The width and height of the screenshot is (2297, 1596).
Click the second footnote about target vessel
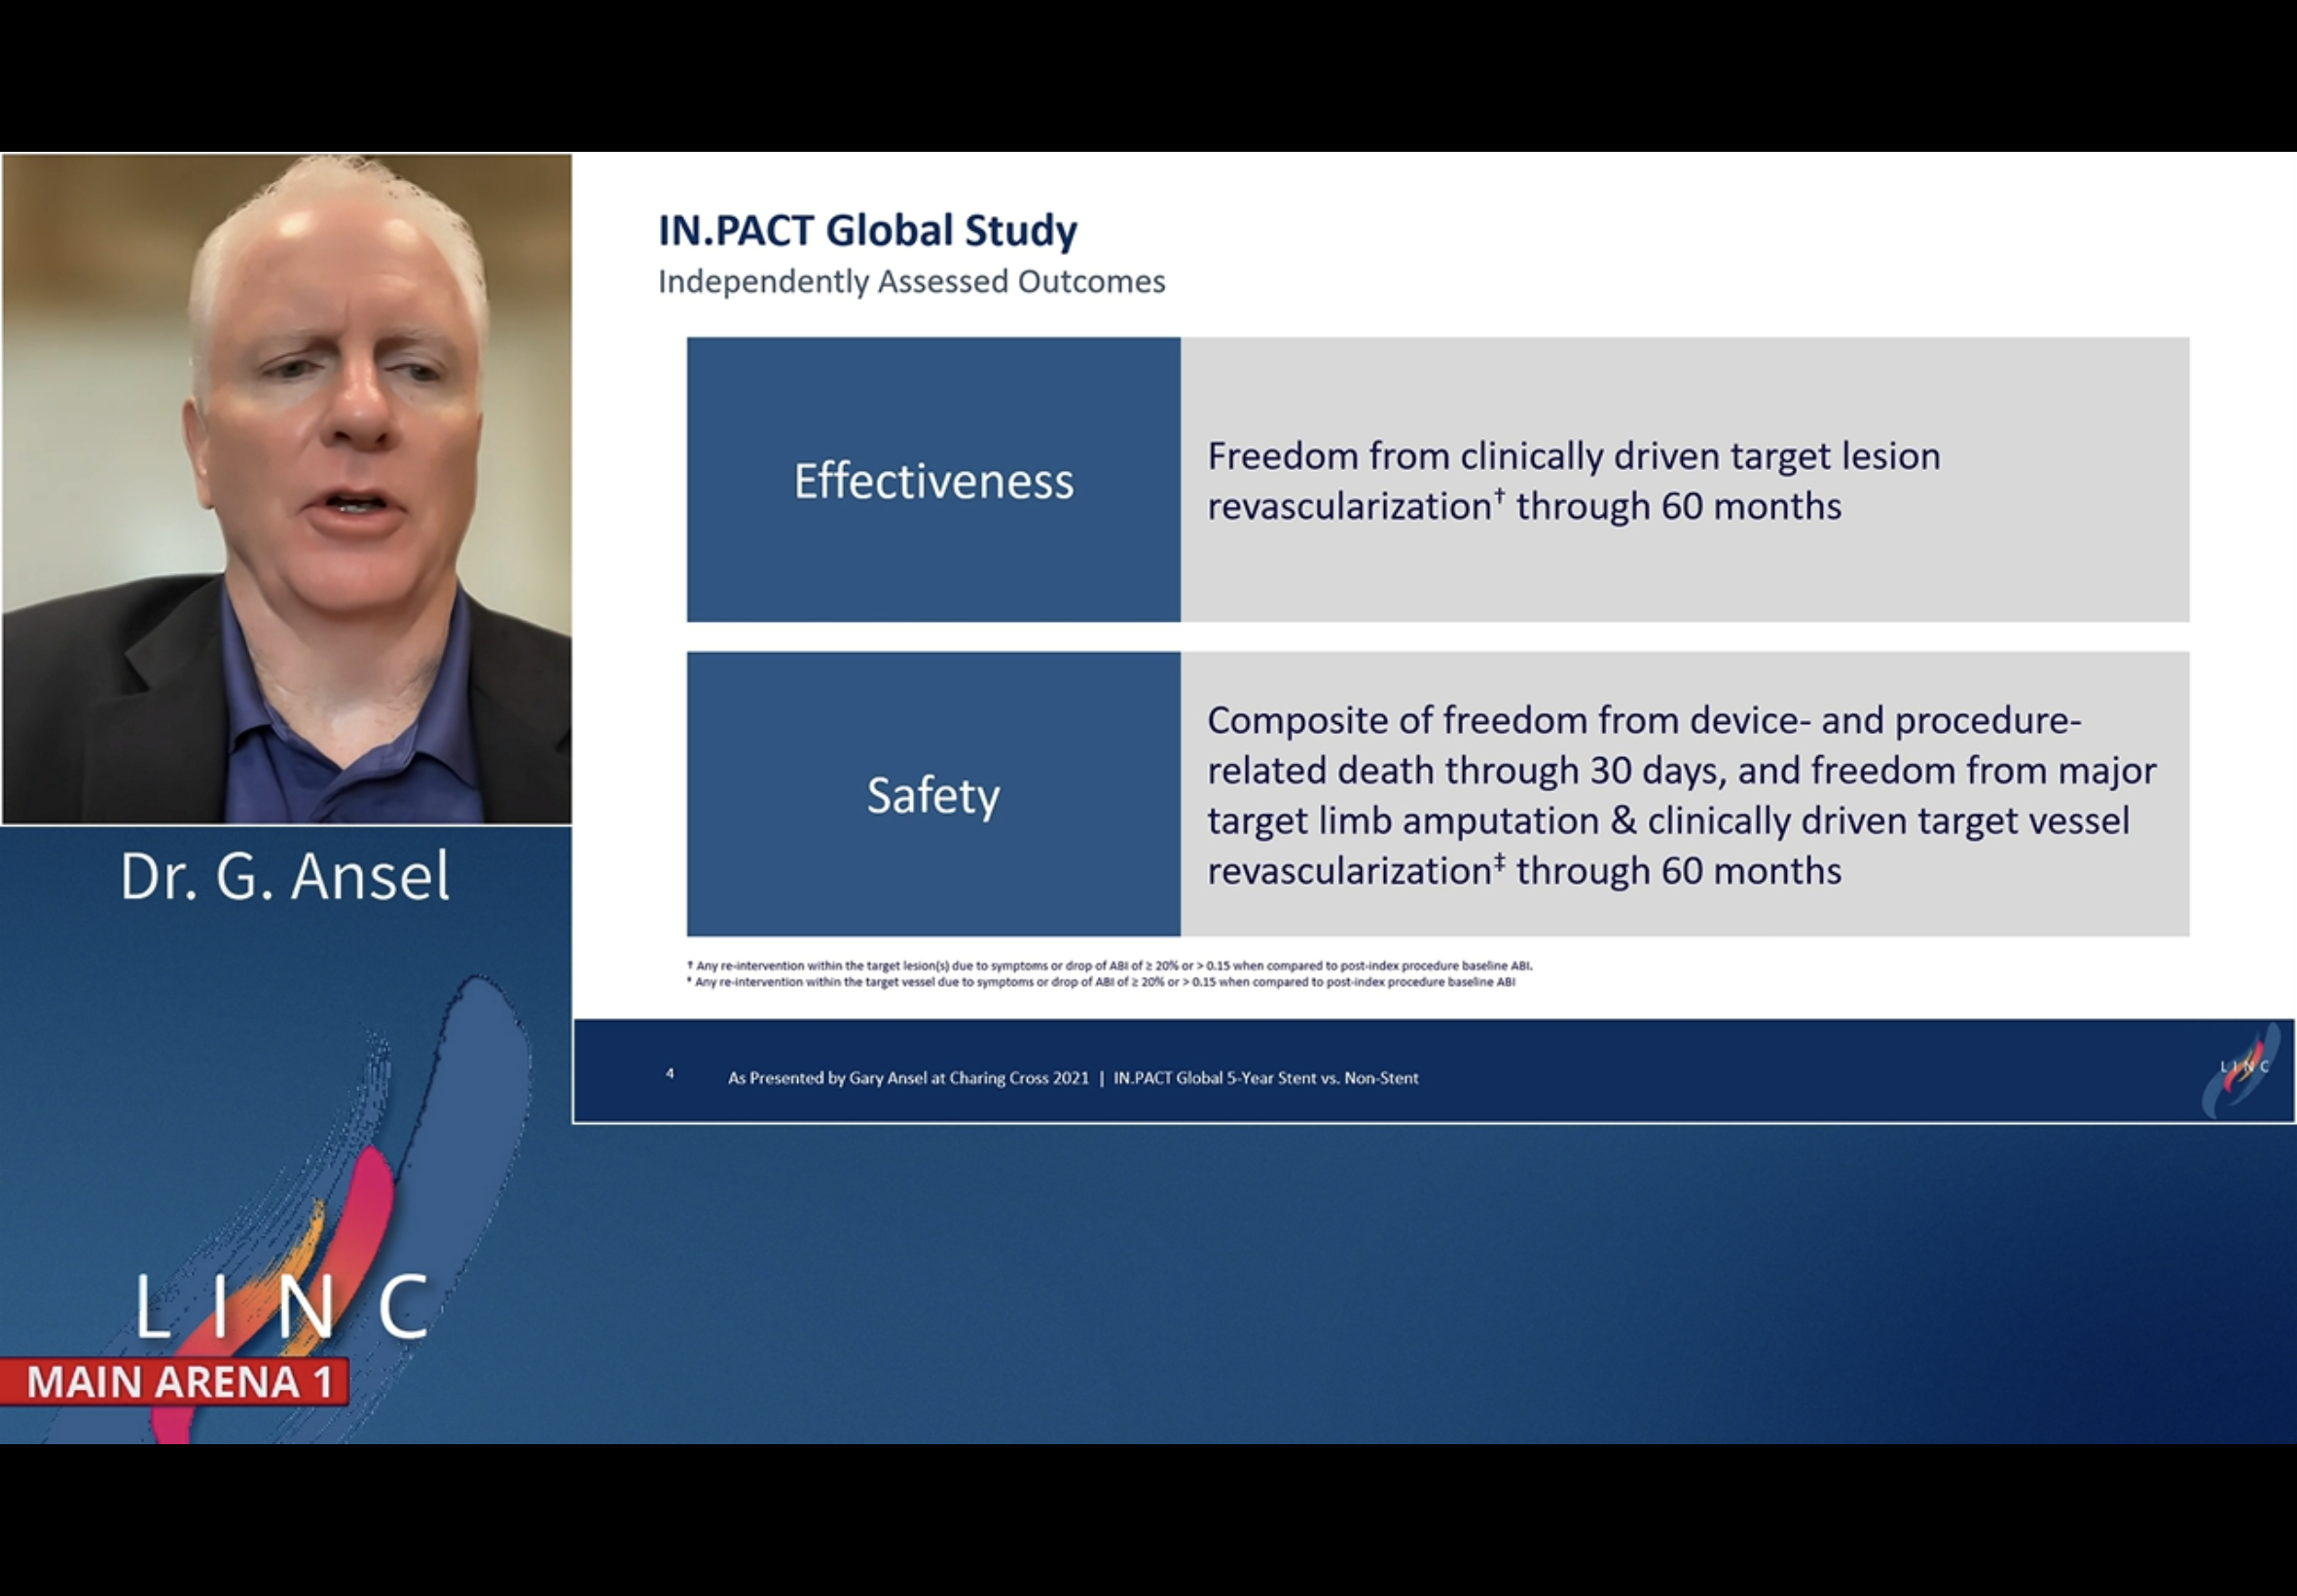click(x=1100, y=982)
